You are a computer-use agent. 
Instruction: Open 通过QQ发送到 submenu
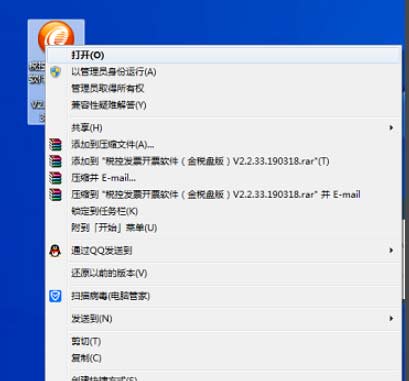pos(224,250)
